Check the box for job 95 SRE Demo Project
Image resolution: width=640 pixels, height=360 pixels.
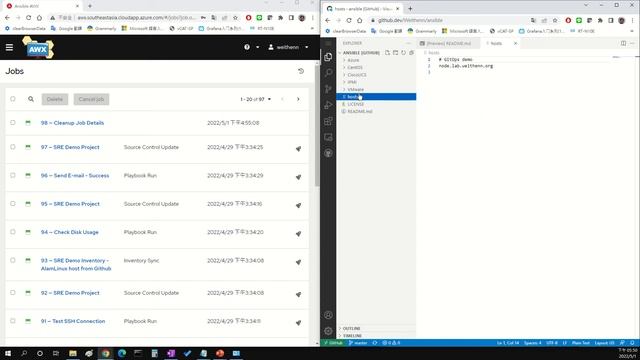(x=13, y=203)
